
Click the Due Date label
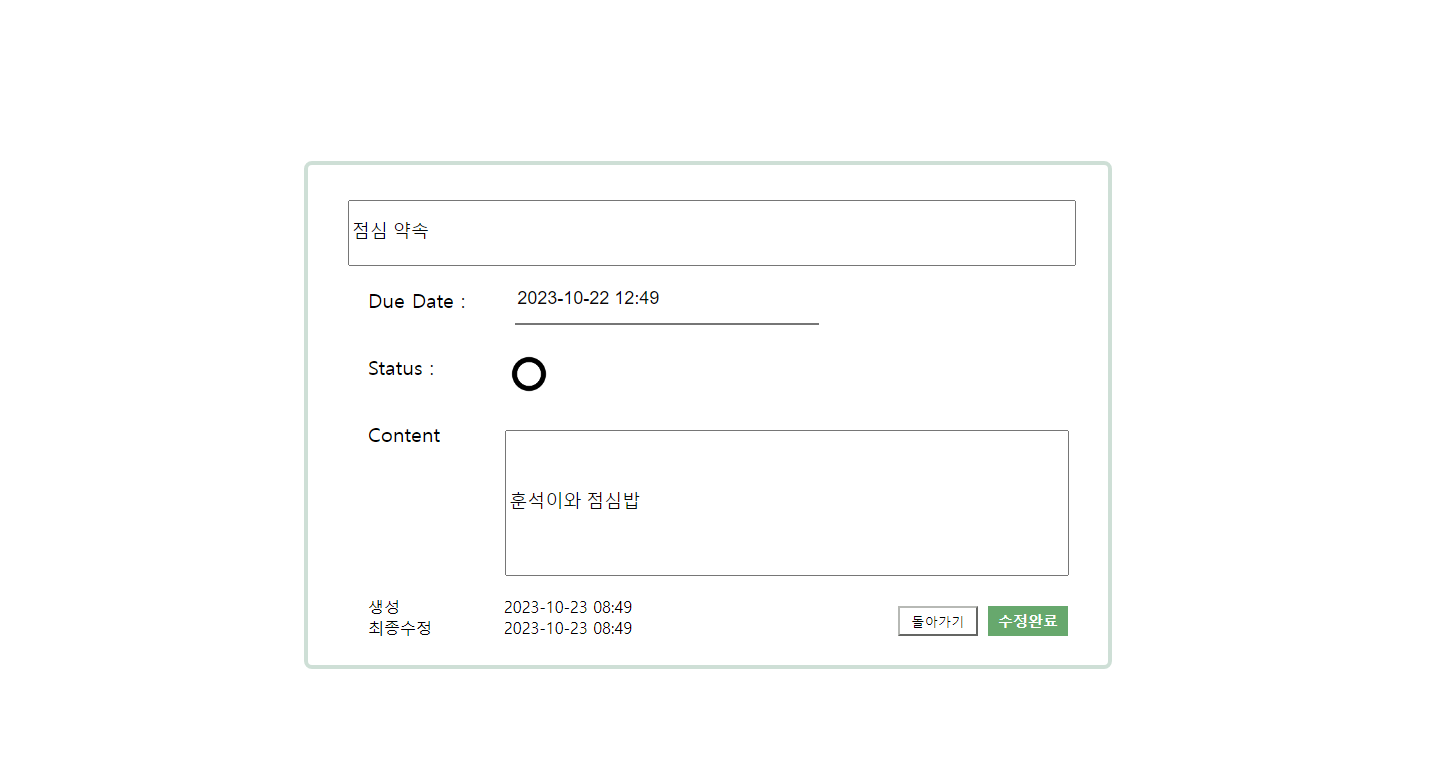pyautogui.click(x=417, y=301)
